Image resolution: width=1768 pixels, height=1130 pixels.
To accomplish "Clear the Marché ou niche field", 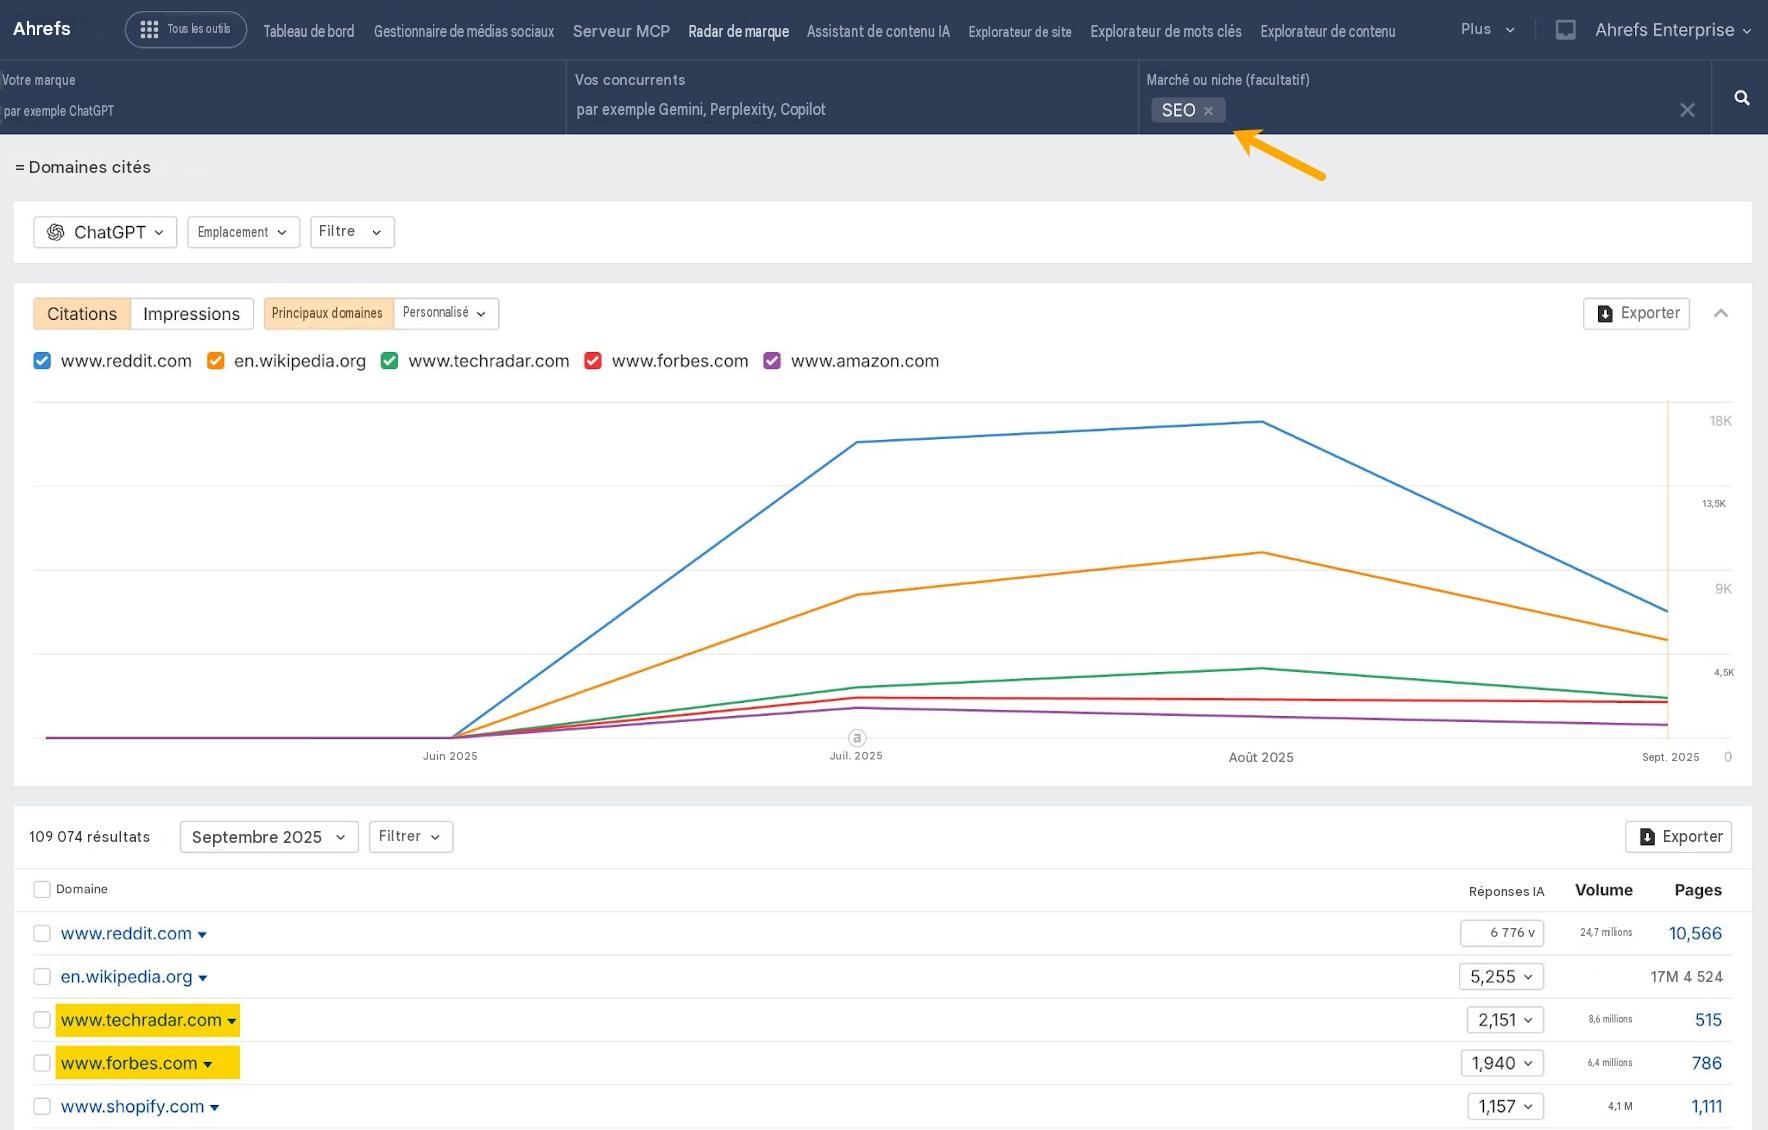I will [x=1687, y=110].
